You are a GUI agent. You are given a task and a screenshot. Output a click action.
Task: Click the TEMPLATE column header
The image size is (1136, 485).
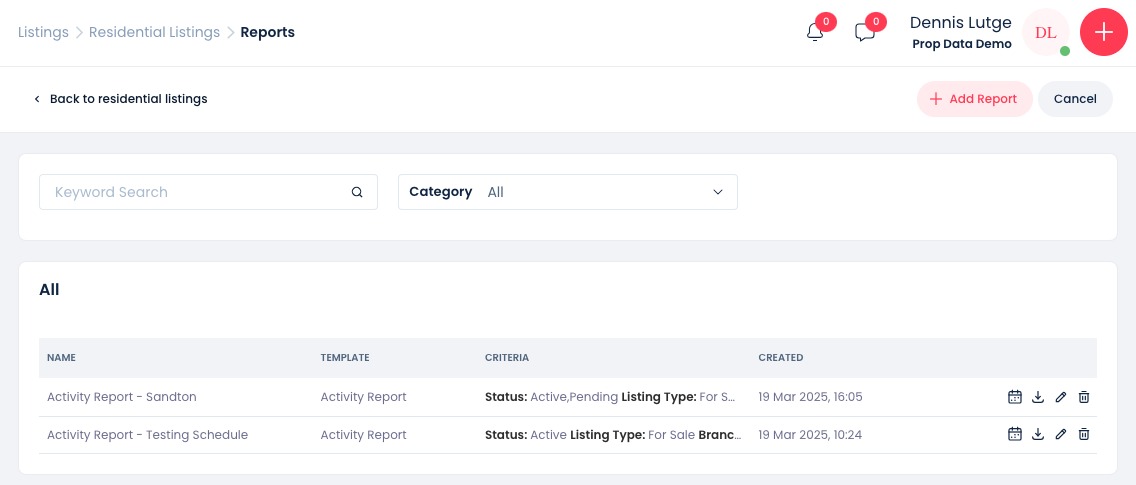345,357
